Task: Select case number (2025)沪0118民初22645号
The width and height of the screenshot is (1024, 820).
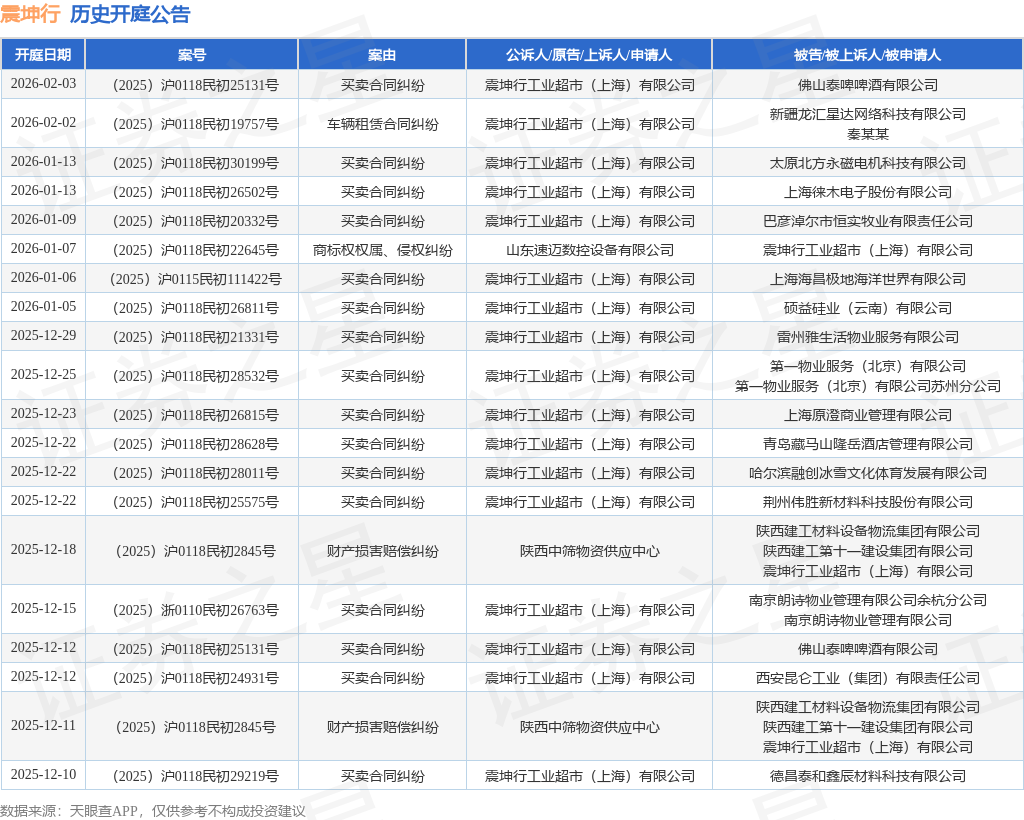Action: 195,250
